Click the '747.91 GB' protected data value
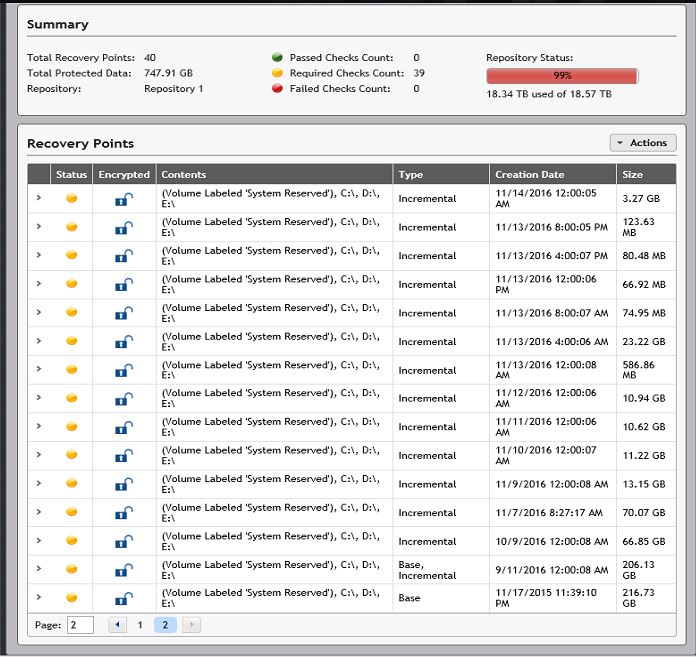Viewport: 696px width, 657px height. (168, 73)
